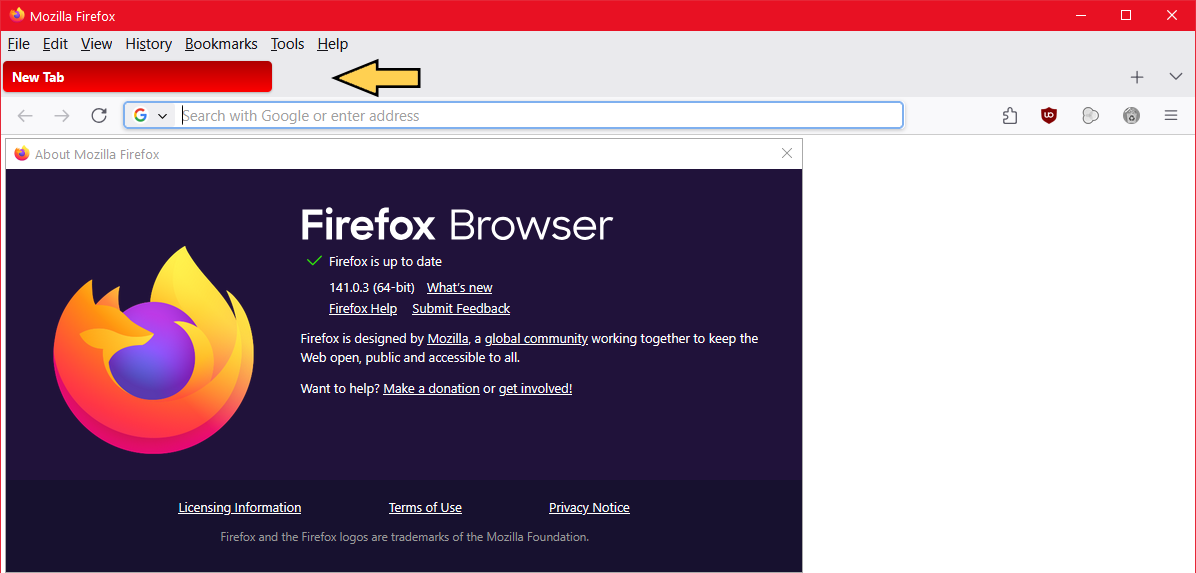The image size is (1196, 573).
Task: Click the 141.0.3 (64-bit) version text
Action: (x=371, y=288)
